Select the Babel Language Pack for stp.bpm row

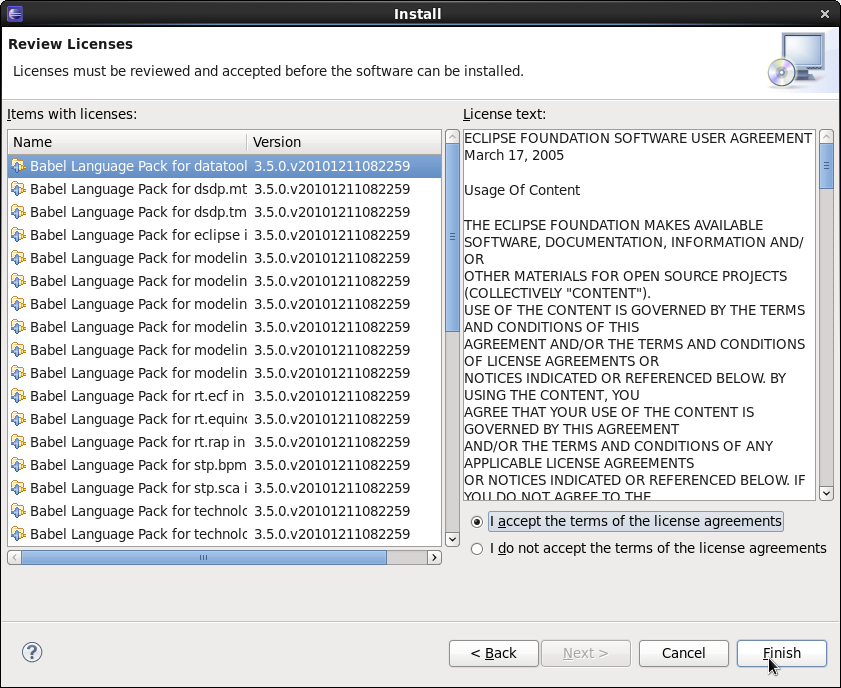coord(225,465)
